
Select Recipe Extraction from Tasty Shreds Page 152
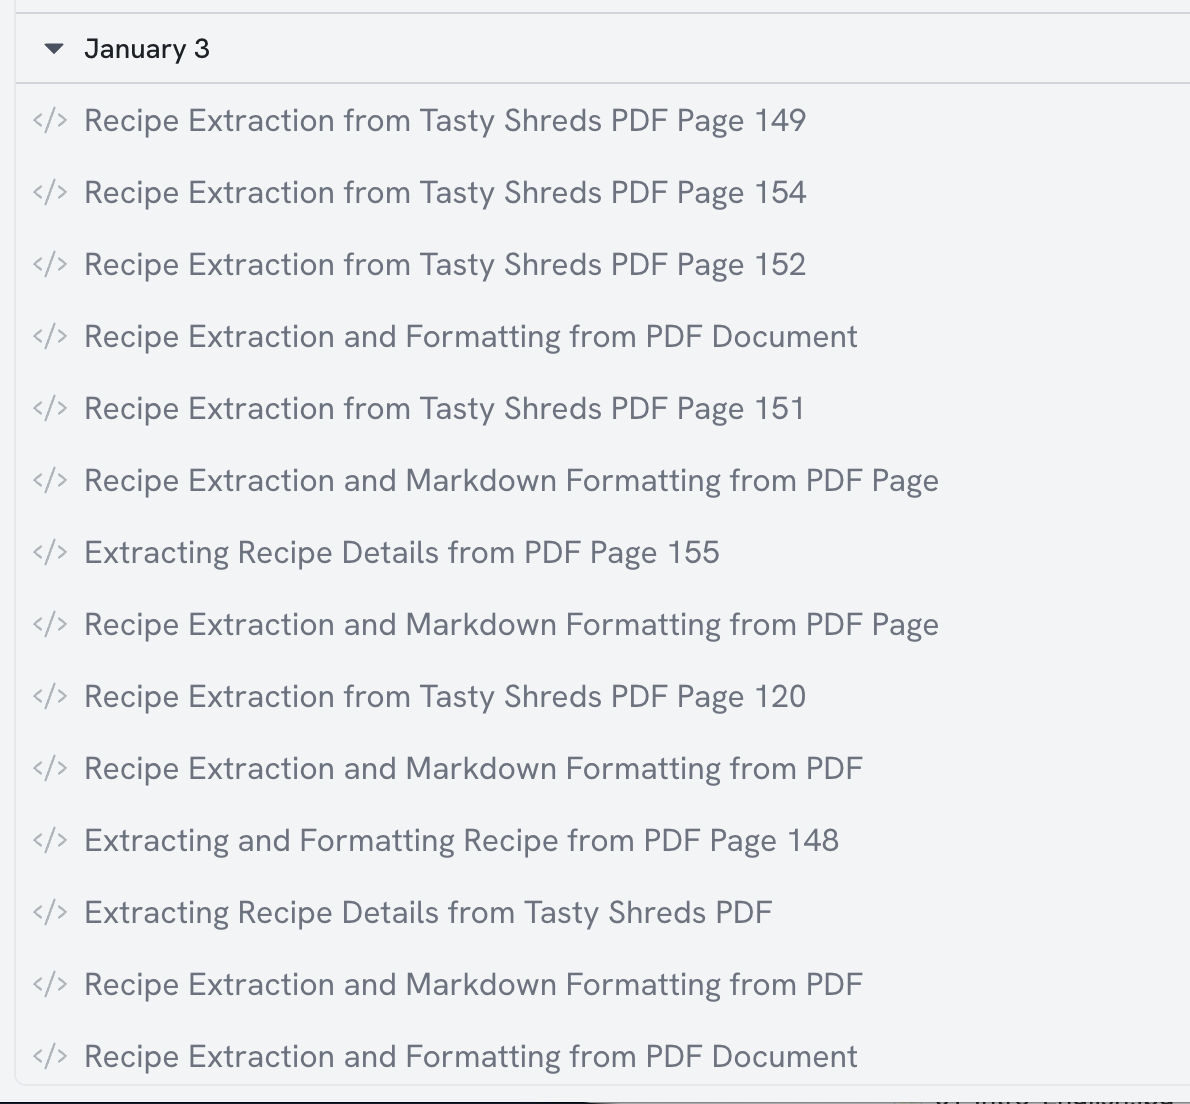(445, 265)
